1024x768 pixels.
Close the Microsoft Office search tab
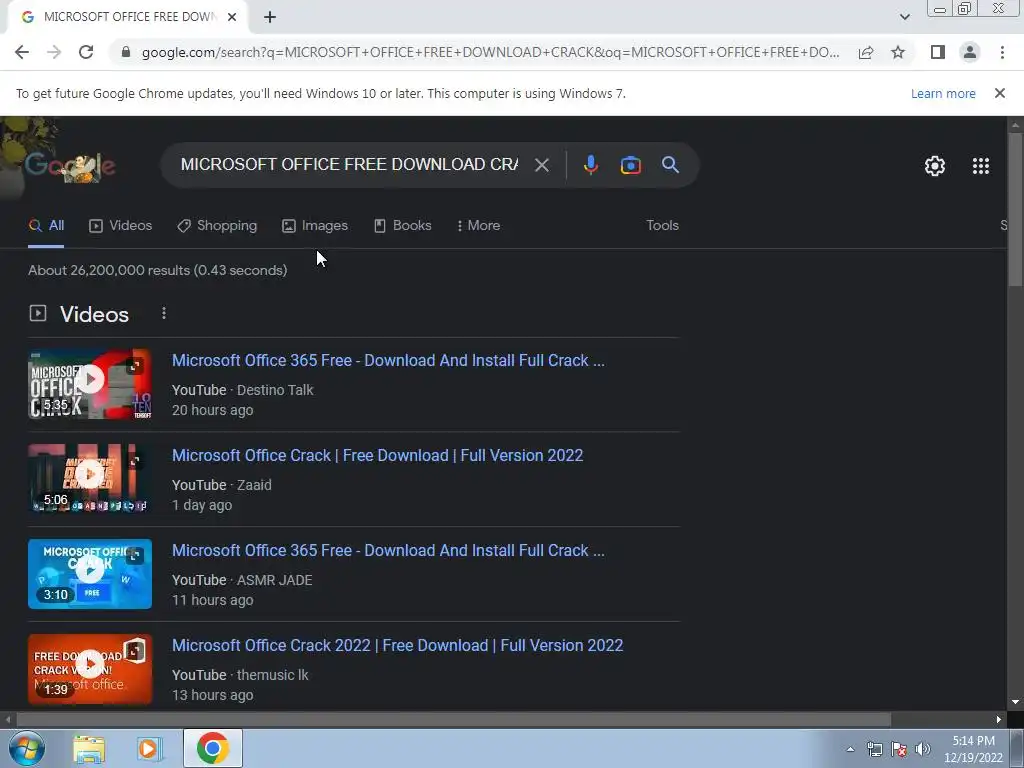point(232,17)
